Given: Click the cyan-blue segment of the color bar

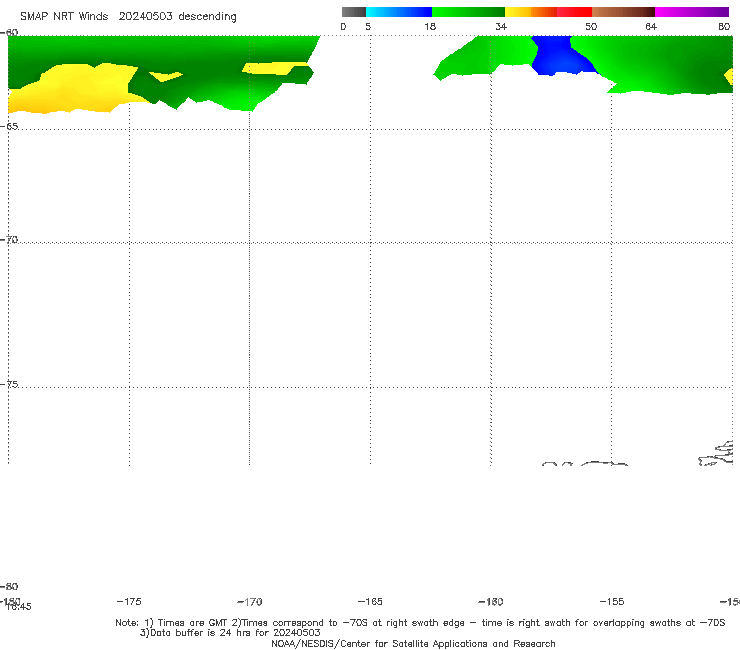Looking at the screenshot, I should point(399,12).
